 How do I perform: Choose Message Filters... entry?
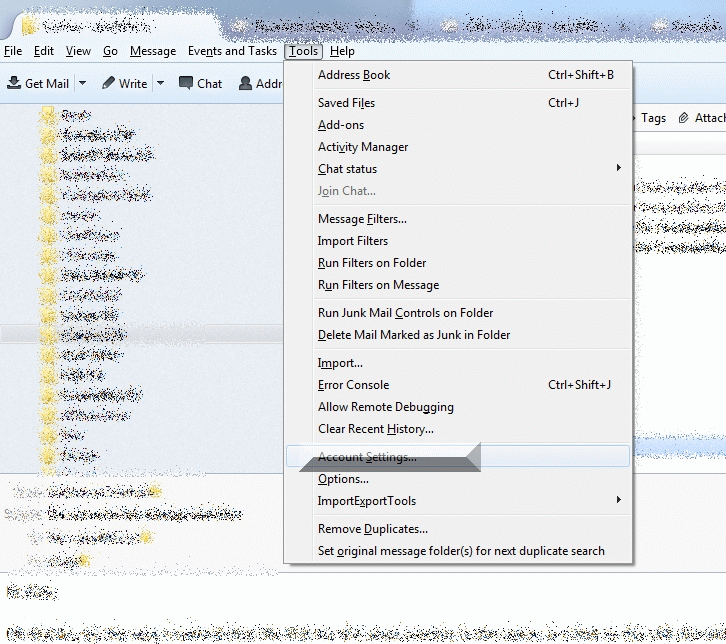[458, 219]
